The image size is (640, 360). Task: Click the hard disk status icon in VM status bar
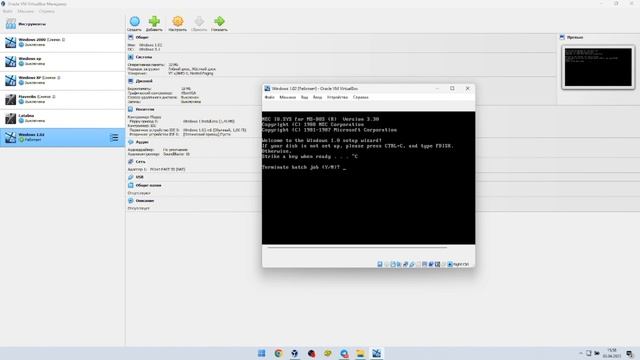point(380,264)
